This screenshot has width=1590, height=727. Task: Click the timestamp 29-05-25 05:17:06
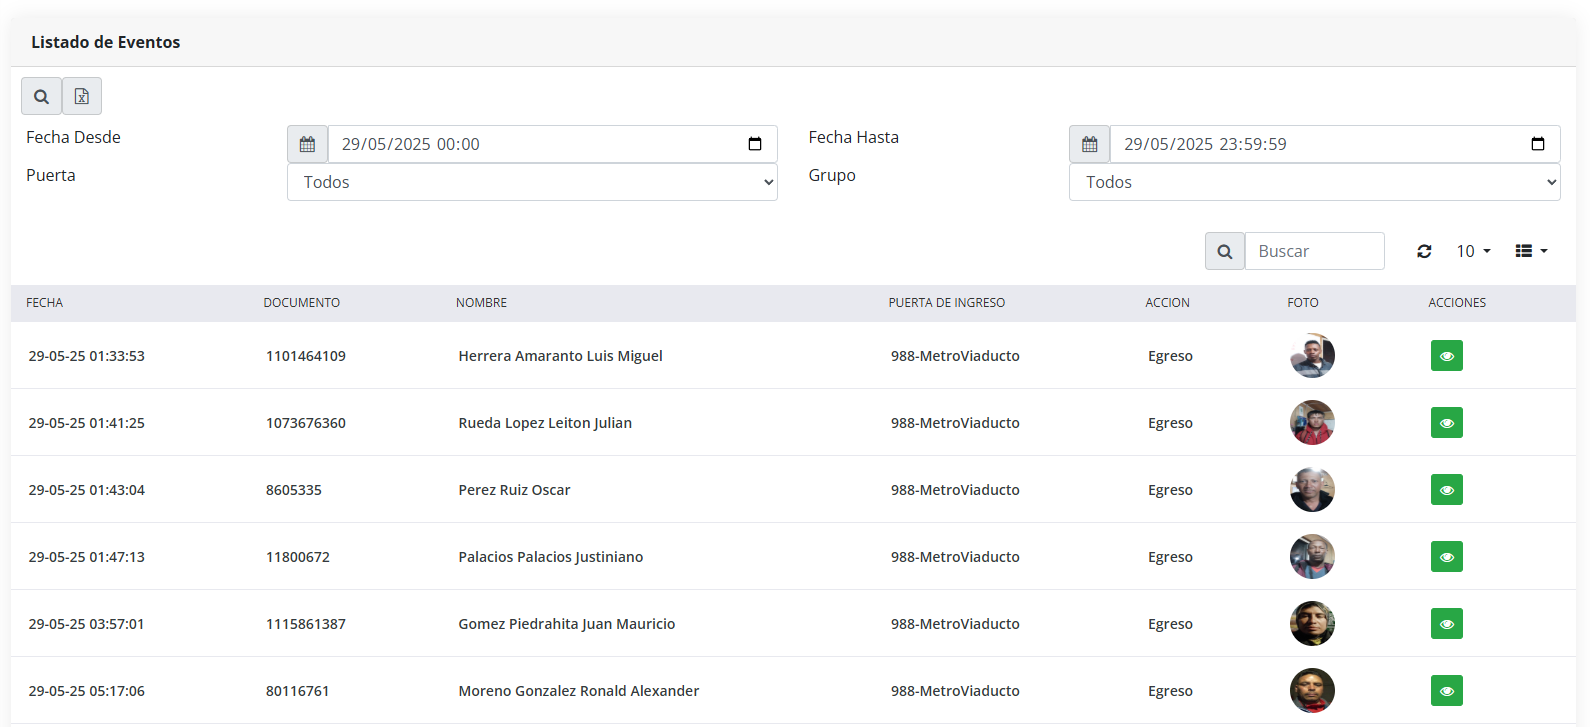coord(87,691)
